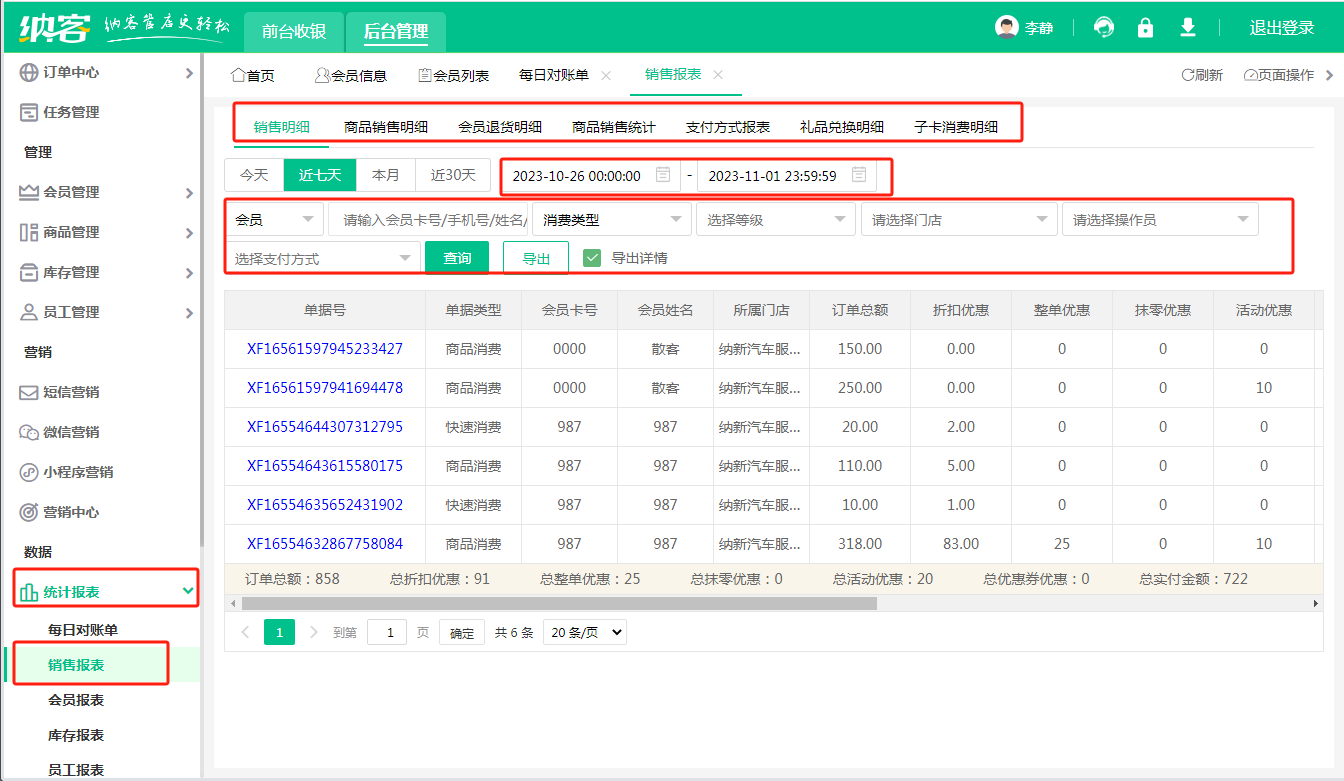Click the lock screen icon
This screenshot has width=1344, height=781.
coord(1146,28)
